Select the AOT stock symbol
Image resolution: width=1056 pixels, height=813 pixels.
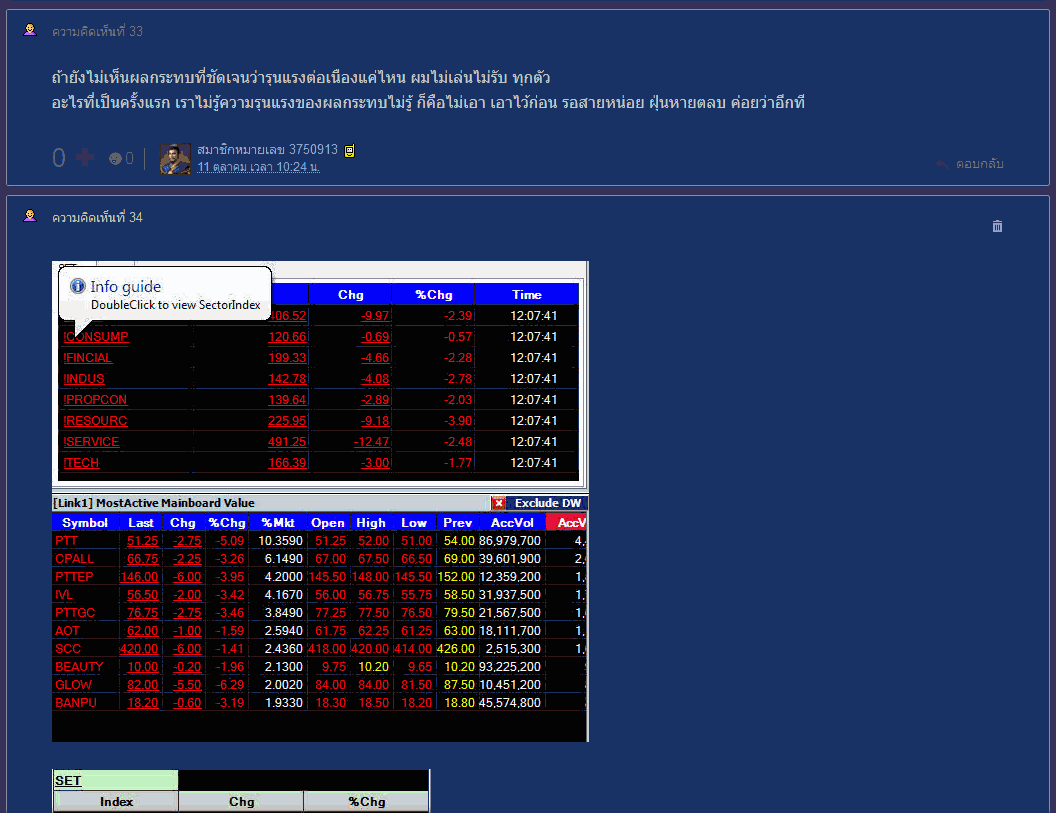pos(67,630)
